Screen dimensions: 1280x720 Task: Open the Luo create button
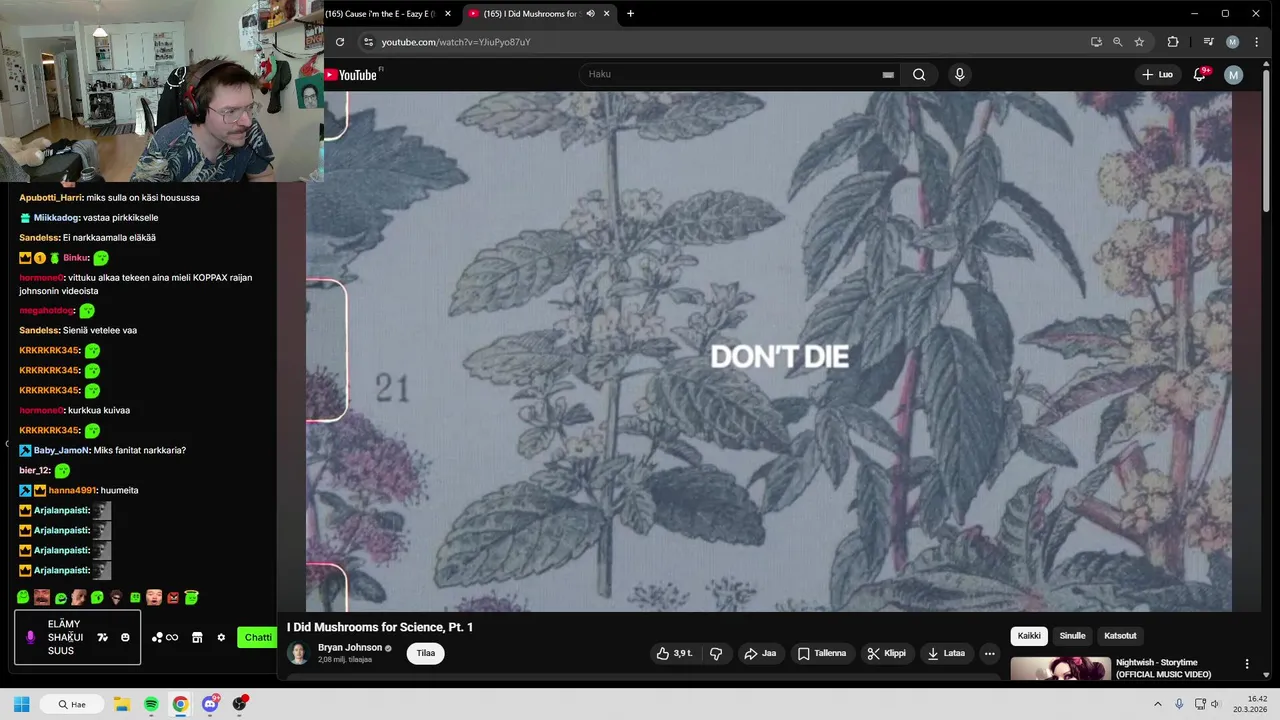(x=1158, y=74)
